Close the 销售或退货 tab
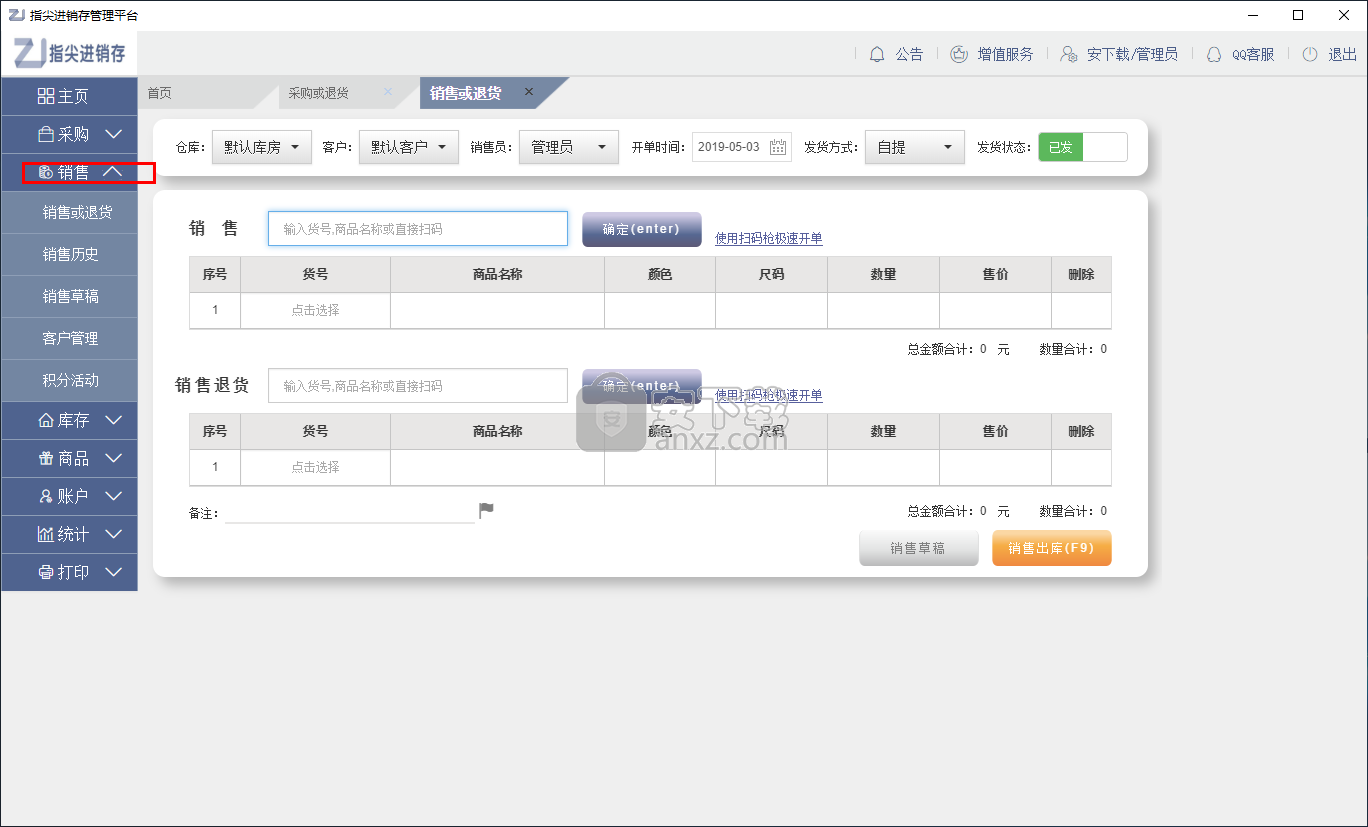Viewport: 1368px width, 827px height. click(x=529, y=92)
